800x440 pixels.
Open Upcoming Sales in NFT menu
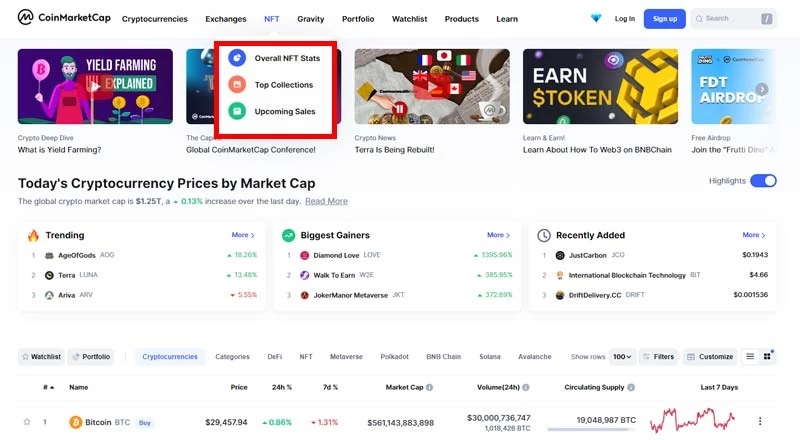(x=284, y=111)
